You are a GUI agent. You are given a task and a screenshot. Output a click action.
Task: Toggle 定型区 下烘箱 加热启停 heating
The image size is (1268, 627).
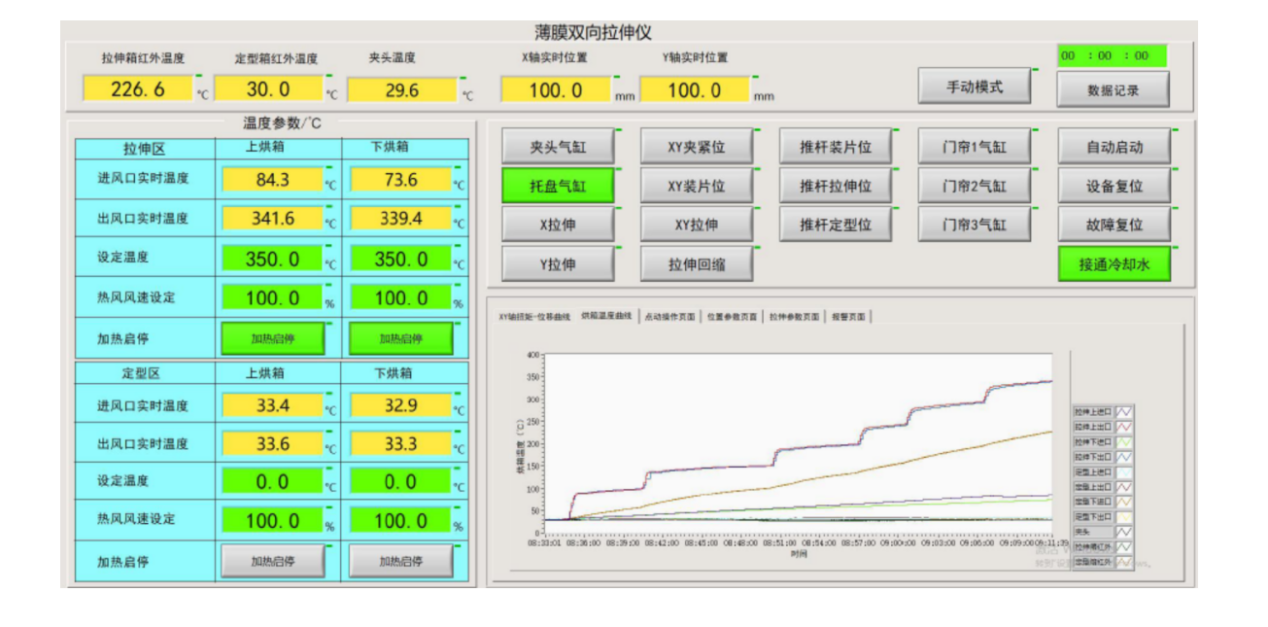400,562
